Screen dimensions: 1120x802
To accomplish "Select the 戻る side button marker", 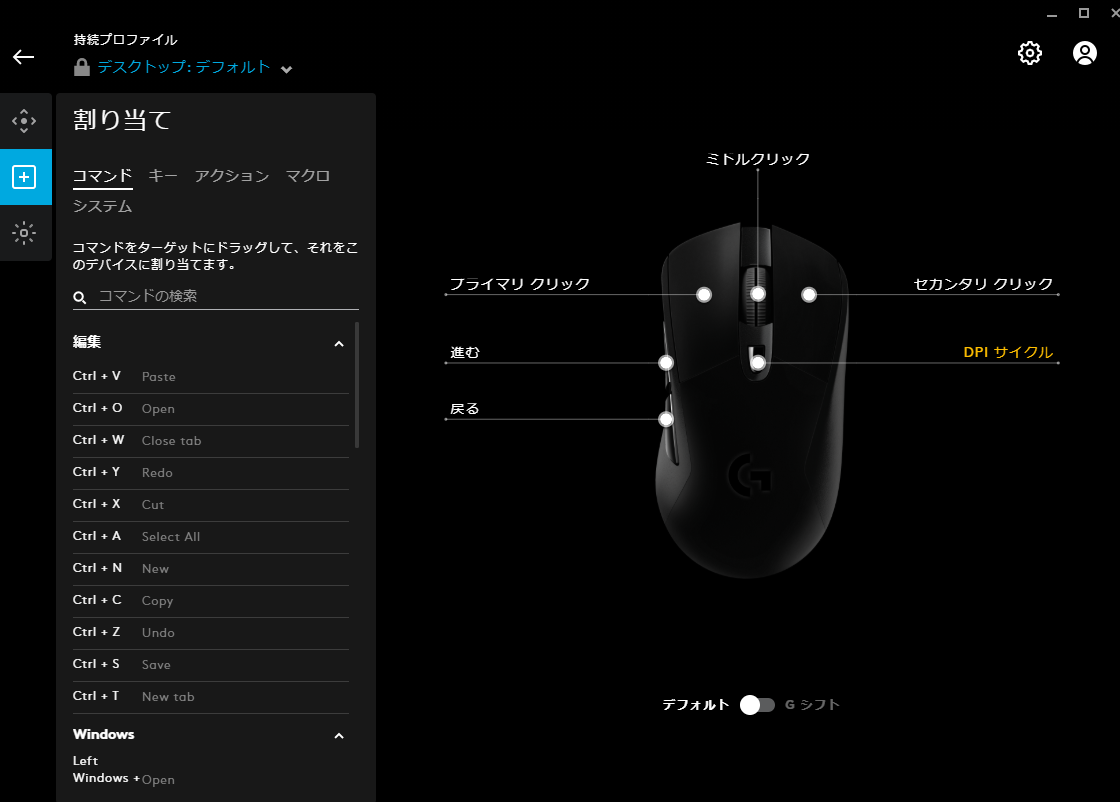I will point(666,419).
